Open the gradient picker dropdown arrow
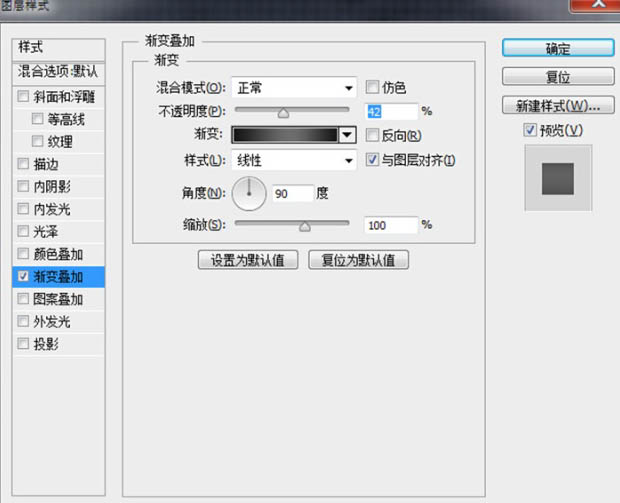 (347, 135)
